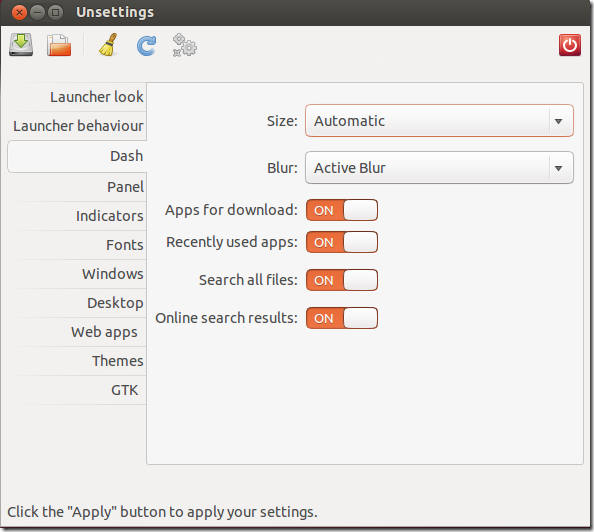594x532 pixels.
Task: Click the Recently used apps: label
Action: (232, 242)
